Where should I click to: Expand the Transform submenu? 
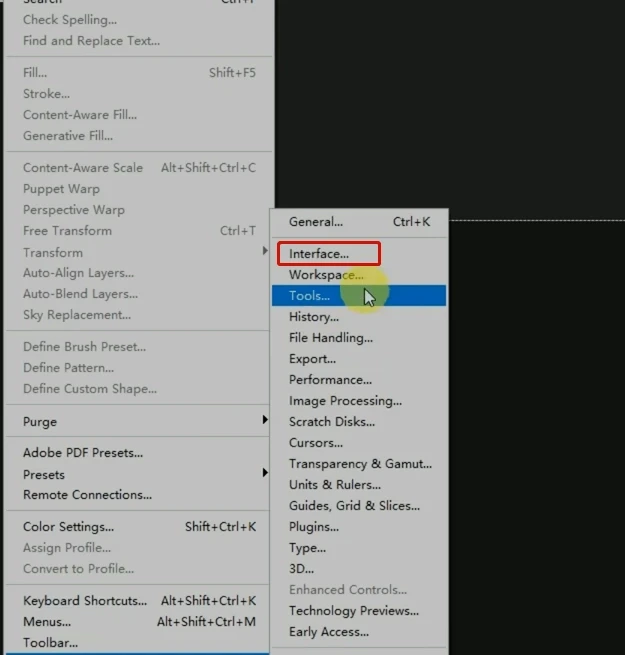pos(53,253)
